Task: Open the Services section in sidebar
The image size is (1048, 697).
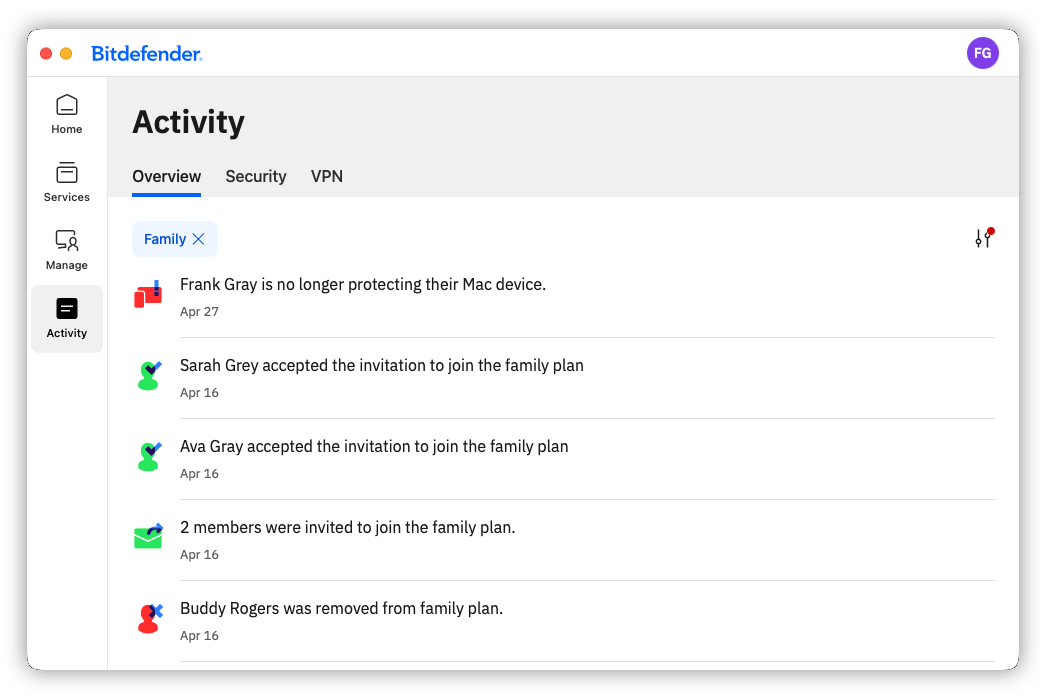Action: pos(67,182)
